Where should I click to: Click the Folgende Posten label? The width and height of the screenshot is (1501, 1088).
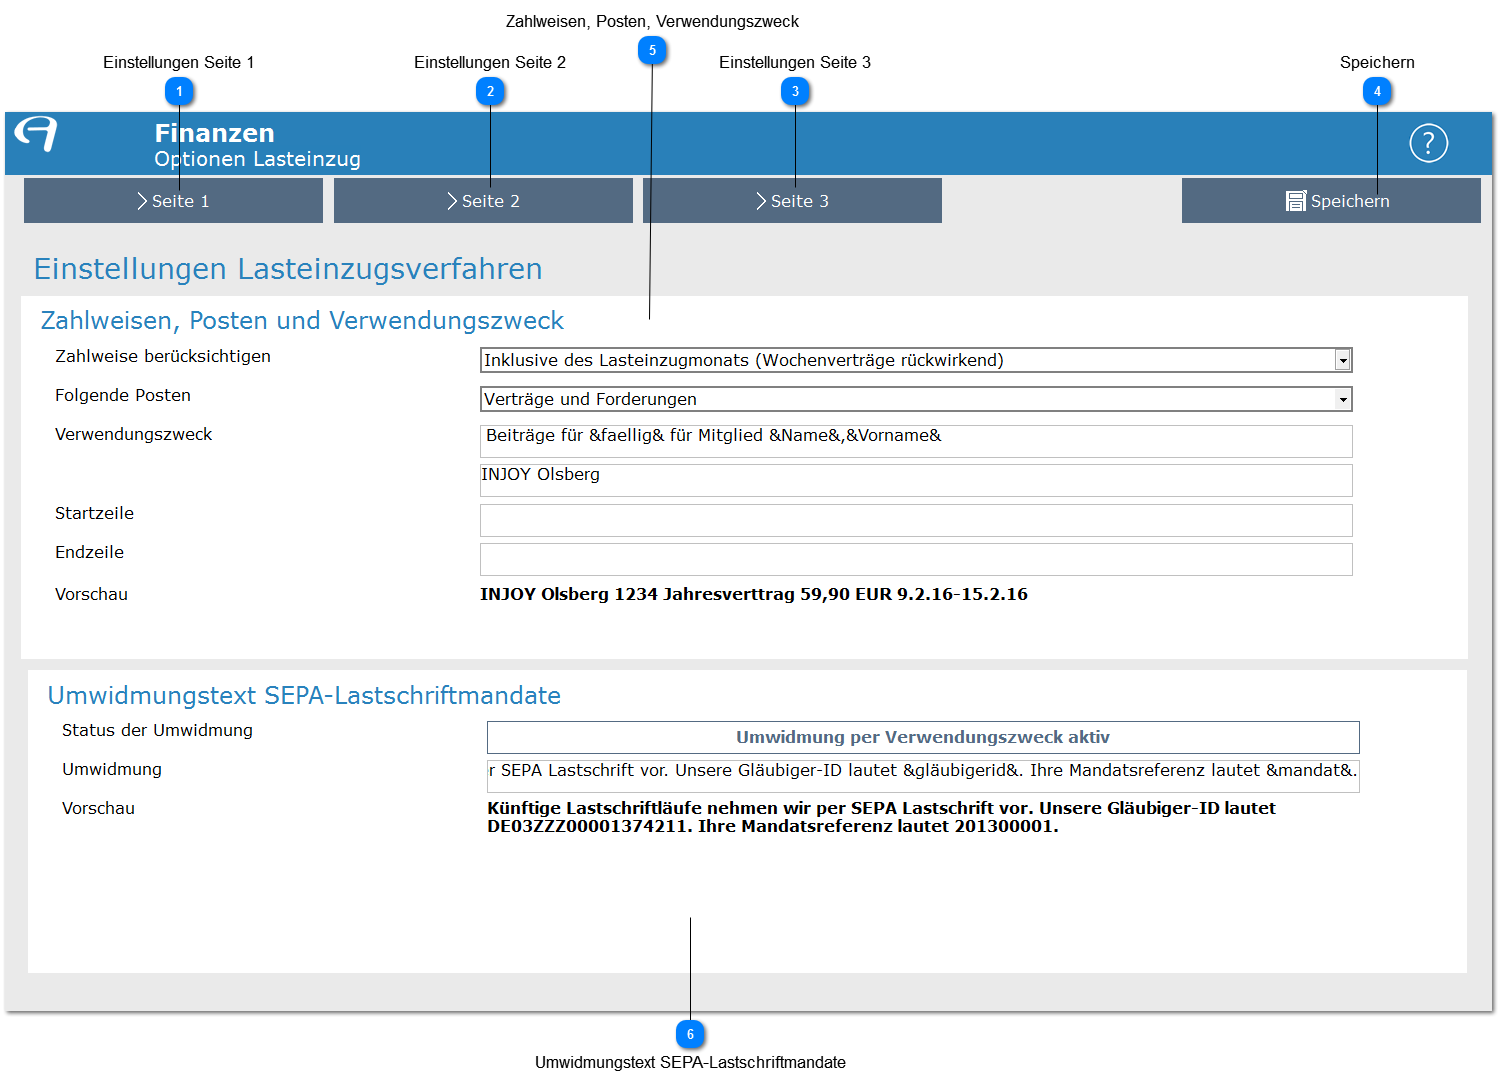123,395
